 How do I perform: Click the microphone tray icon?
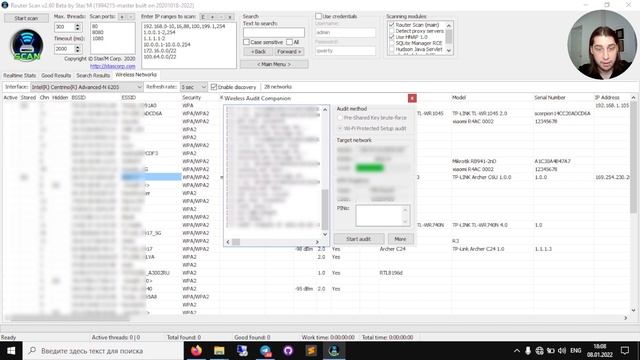point(528,351)
